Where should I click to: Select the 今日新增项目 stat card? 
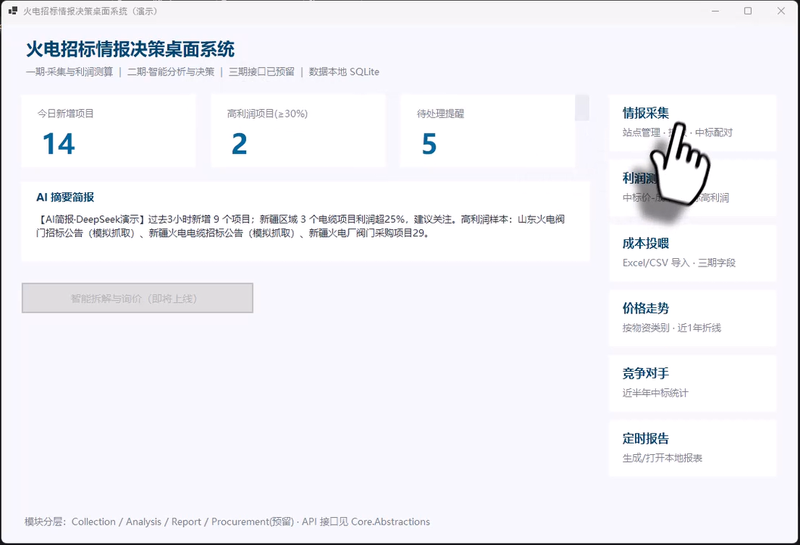(x=108, y=131)
